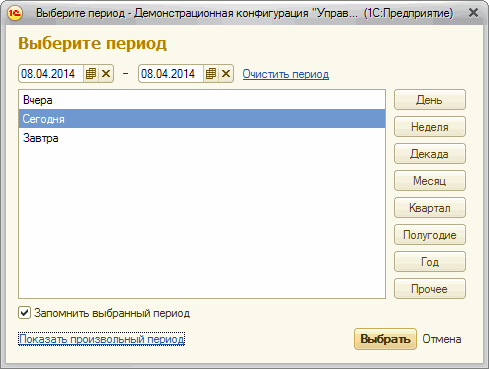Open the 'Прочее' period options
This screenshot has width=489, height=369.
[x=430, y=289]
